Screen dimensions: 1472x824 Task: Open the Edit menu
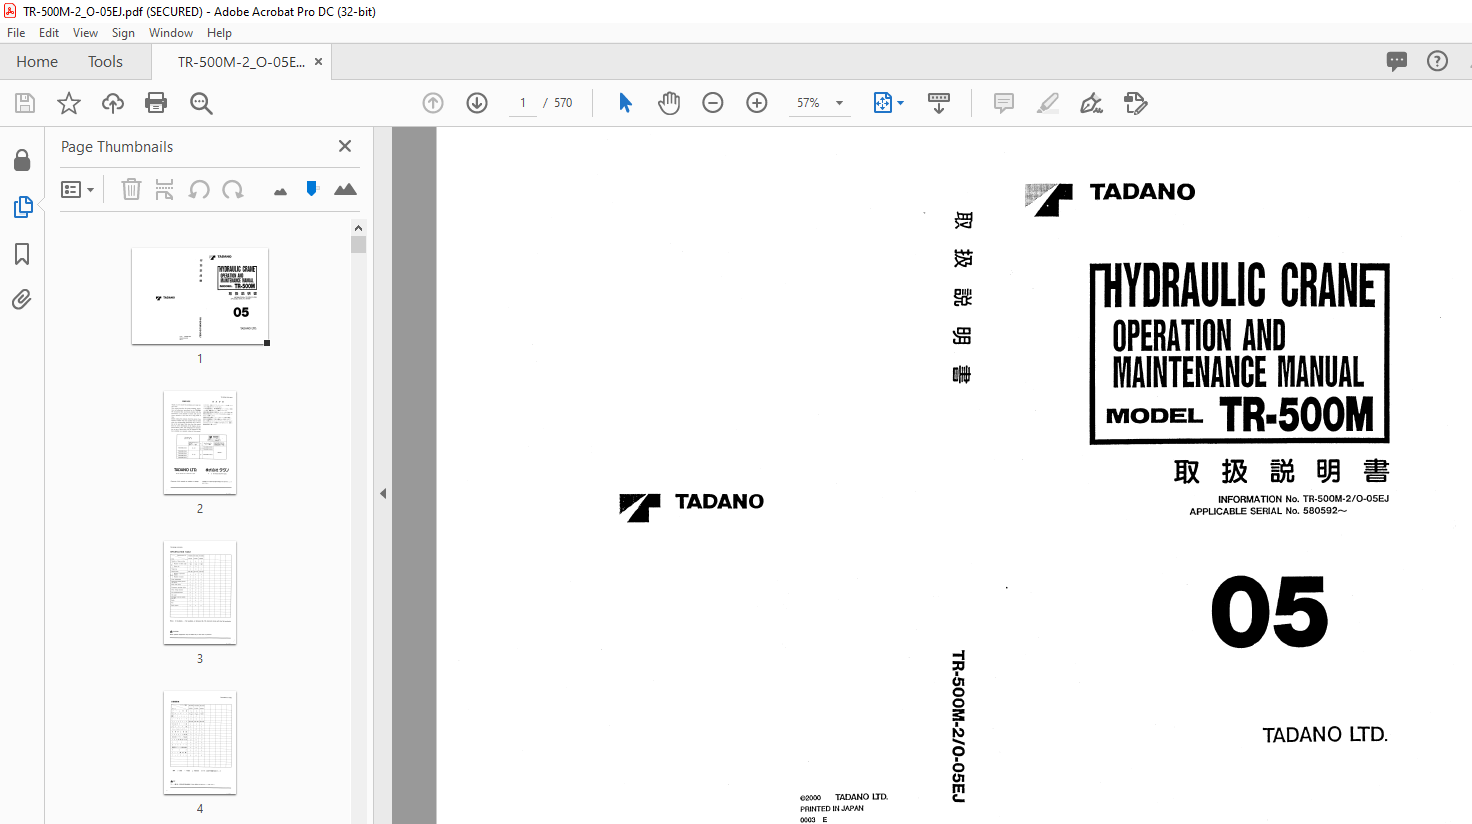click(x=49, y=33)
